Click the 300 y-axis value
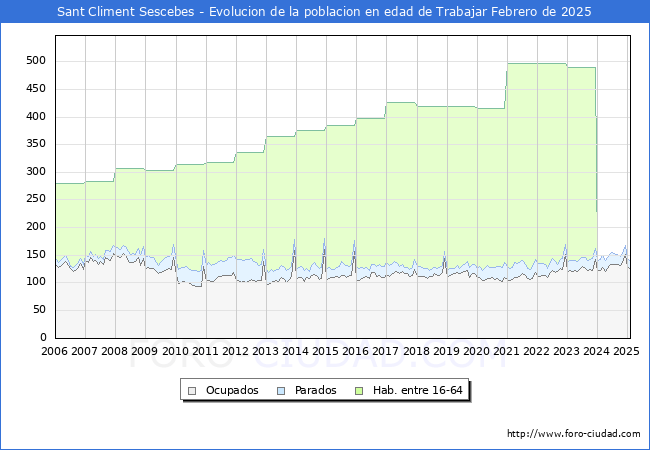 point(36,172)
